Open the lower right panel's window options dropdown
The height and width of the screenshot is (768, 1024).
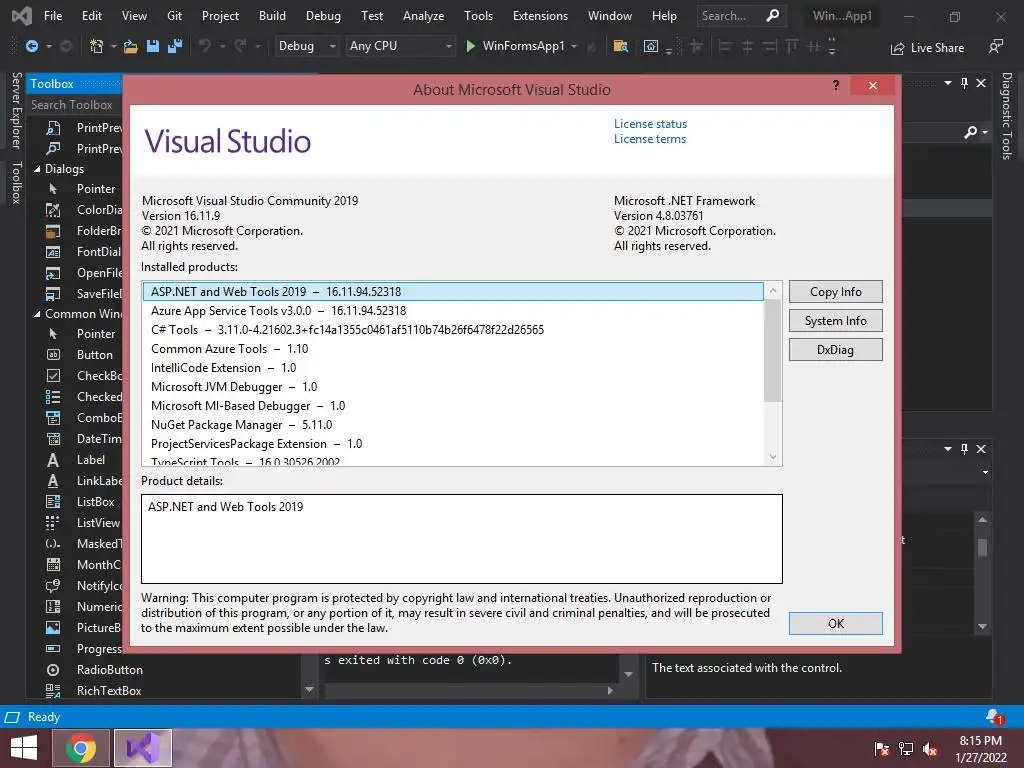948,449
